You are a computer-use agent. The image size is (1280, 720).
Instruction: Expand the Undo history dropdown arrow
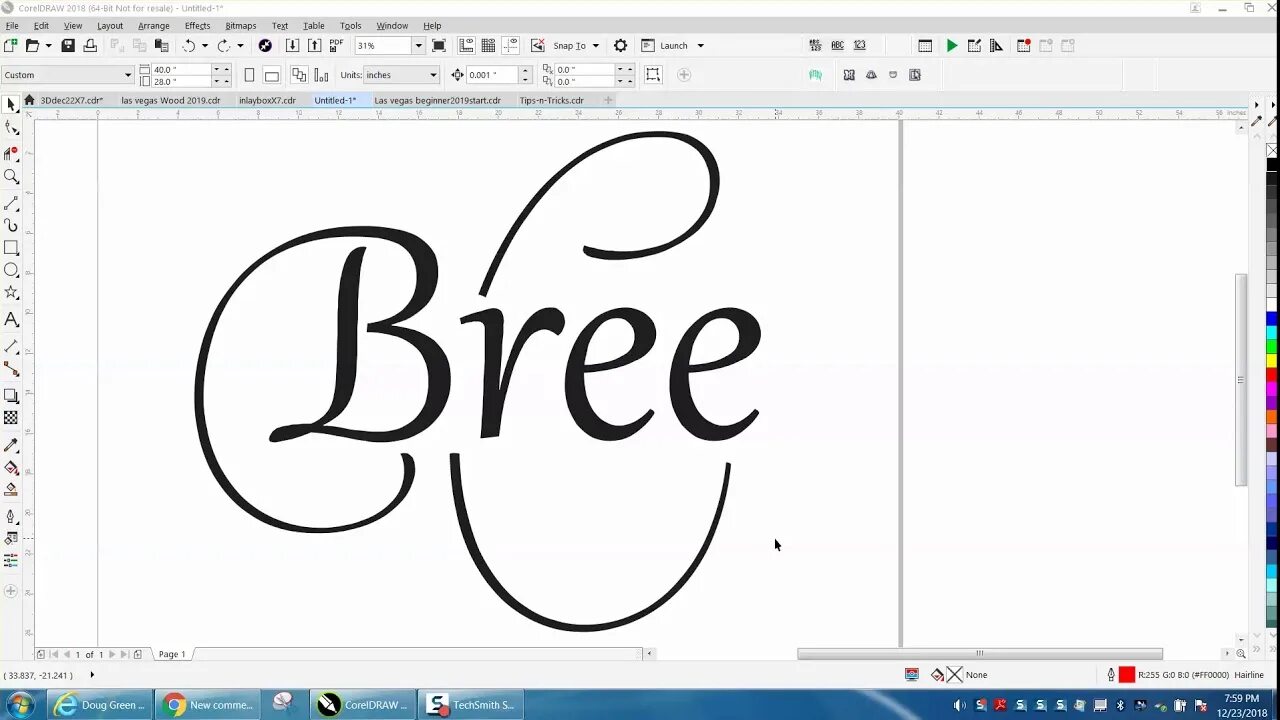(205, 45)
